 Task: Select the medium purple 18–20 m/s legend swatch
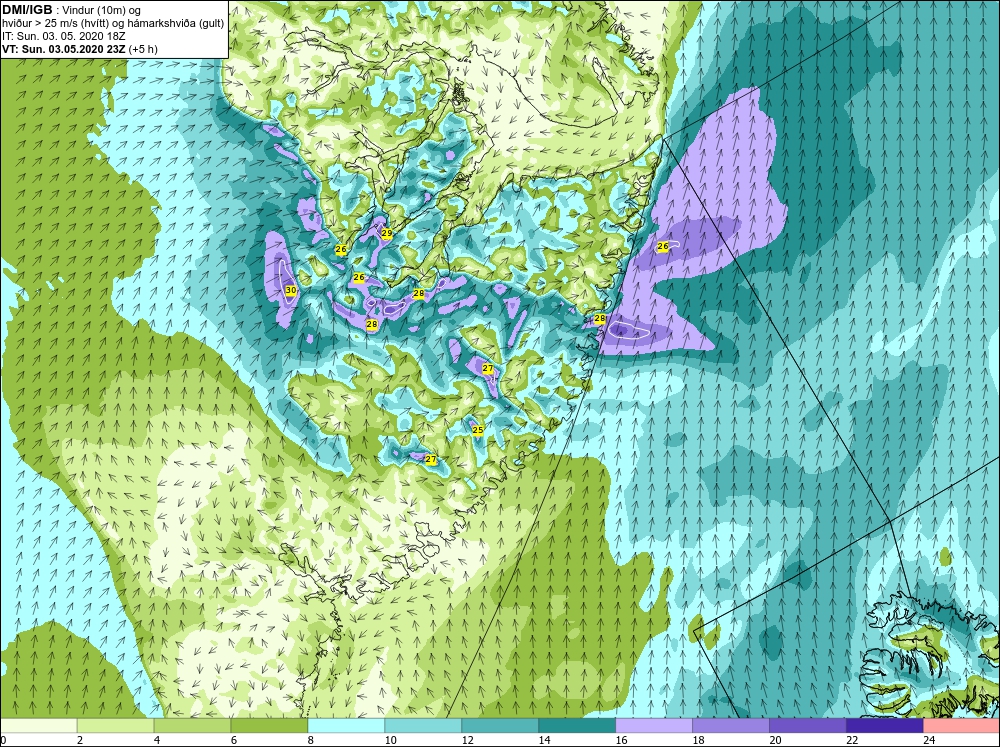click(x=731, y=725)
